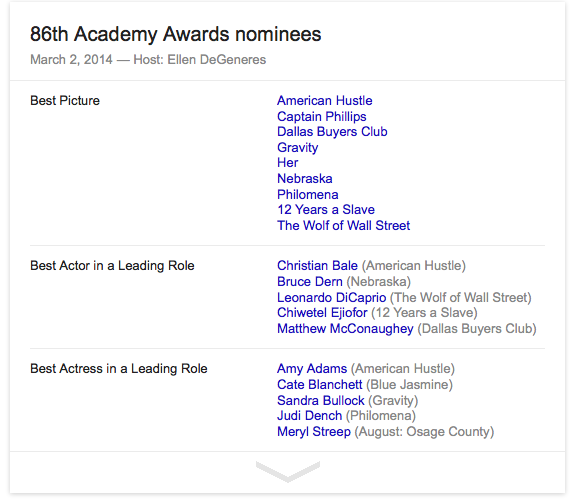Viewport: 572px width, 499px height.
Task: Open the Gravity link under Best Picture
Action: click(298, 148)
